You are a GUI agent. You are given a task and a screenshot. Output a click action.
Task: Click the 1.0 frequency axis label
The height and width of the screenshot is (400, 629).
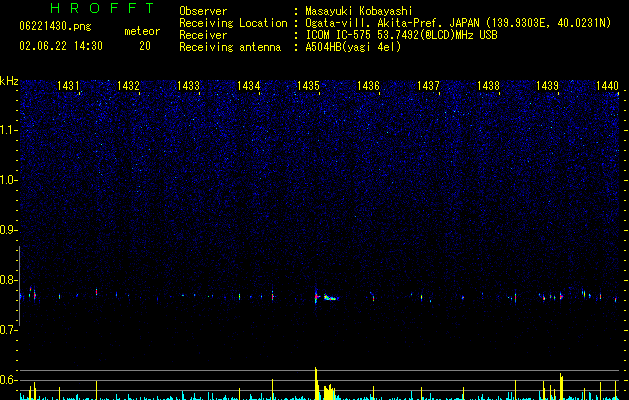pos(8,180)
